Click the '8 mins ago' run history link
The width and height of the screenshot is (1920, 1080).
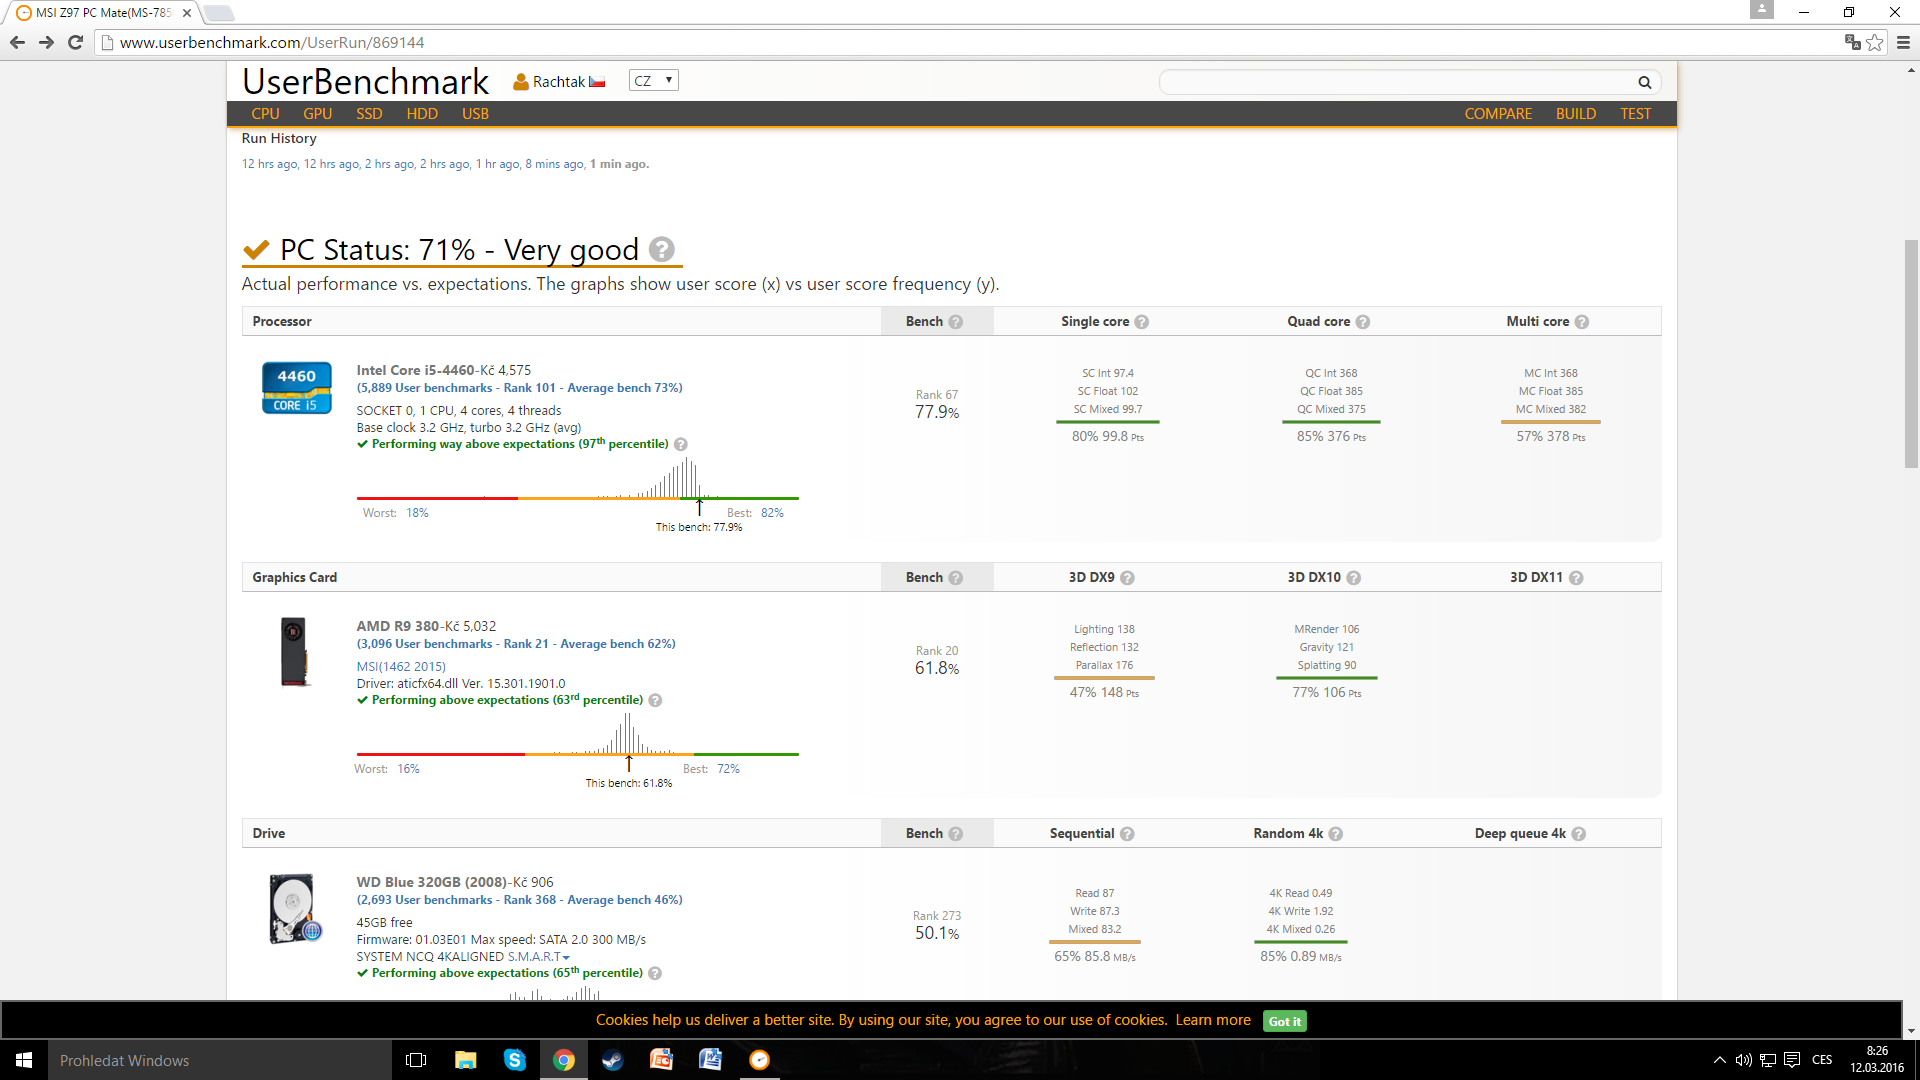pos(554,164)
